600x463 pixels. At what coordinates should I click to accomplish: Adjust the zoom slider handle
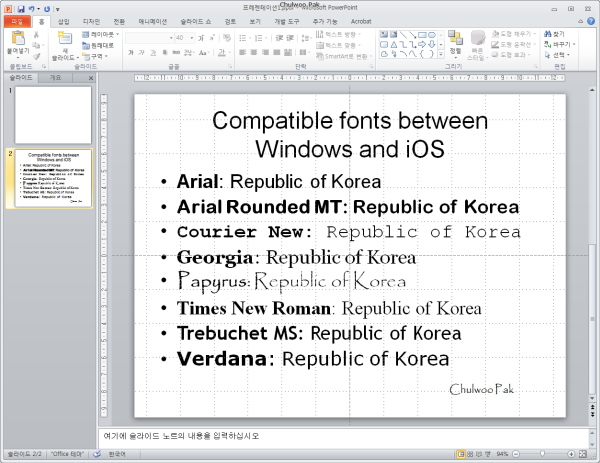coord(542,454)
